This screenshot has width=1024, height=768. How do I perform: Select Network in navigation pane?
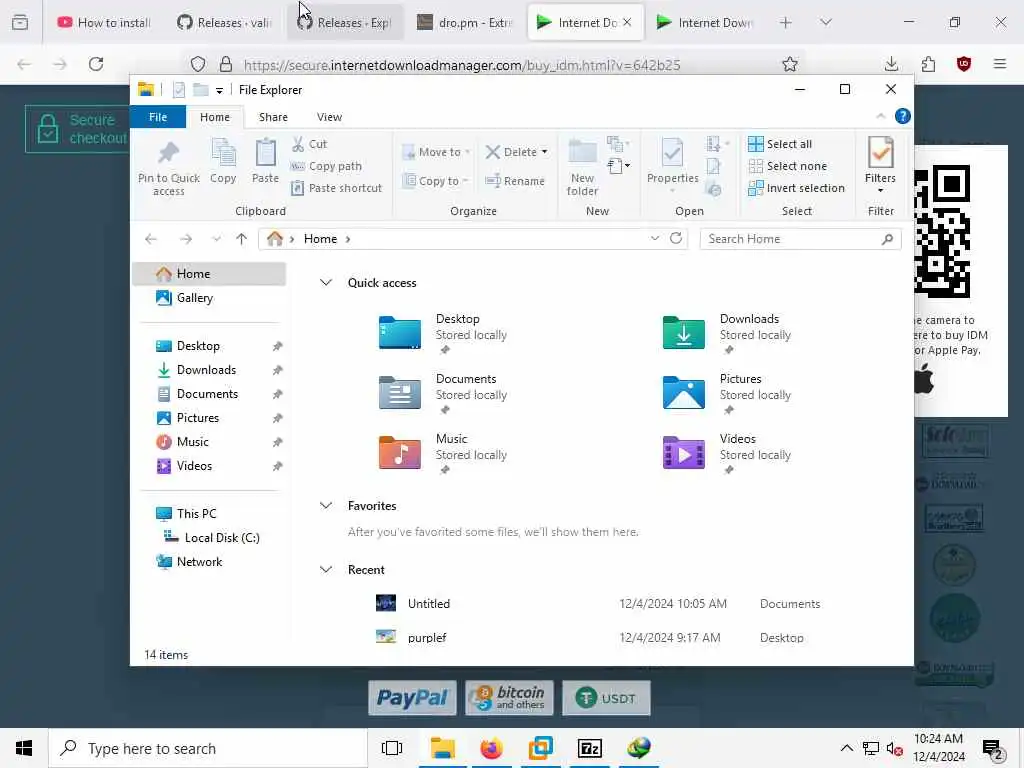199,562
